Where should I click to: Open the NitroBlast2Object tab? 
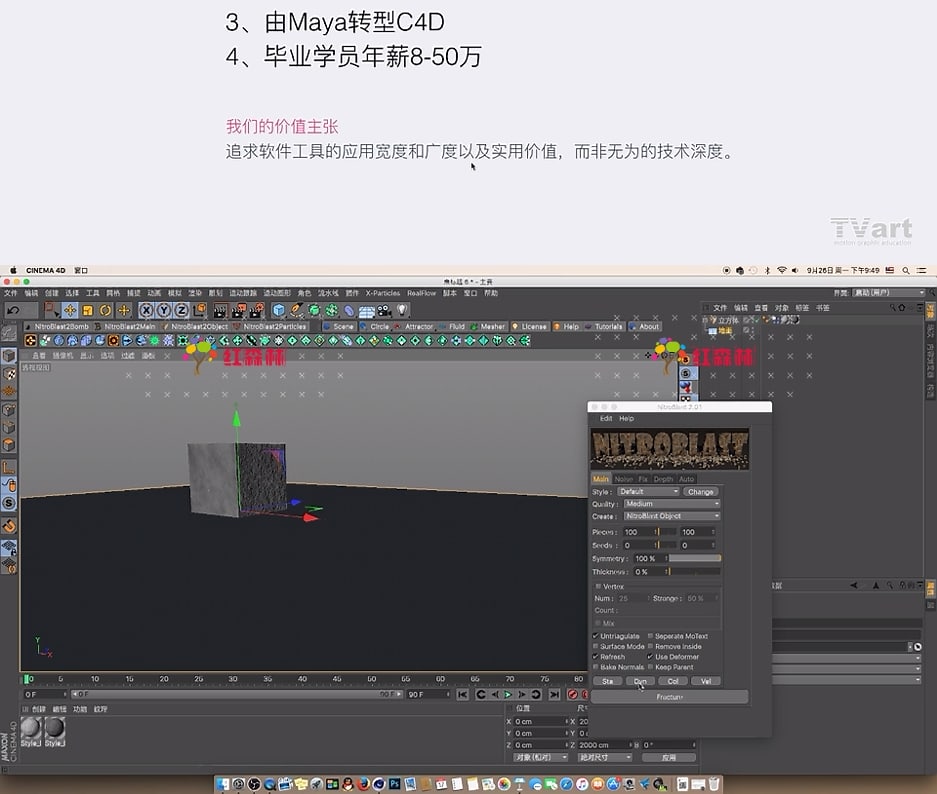195,327
